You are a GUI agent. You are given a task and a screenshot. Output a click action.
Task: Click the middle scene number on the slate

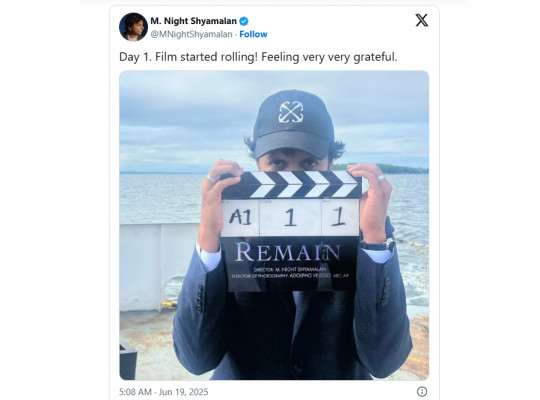290,217
